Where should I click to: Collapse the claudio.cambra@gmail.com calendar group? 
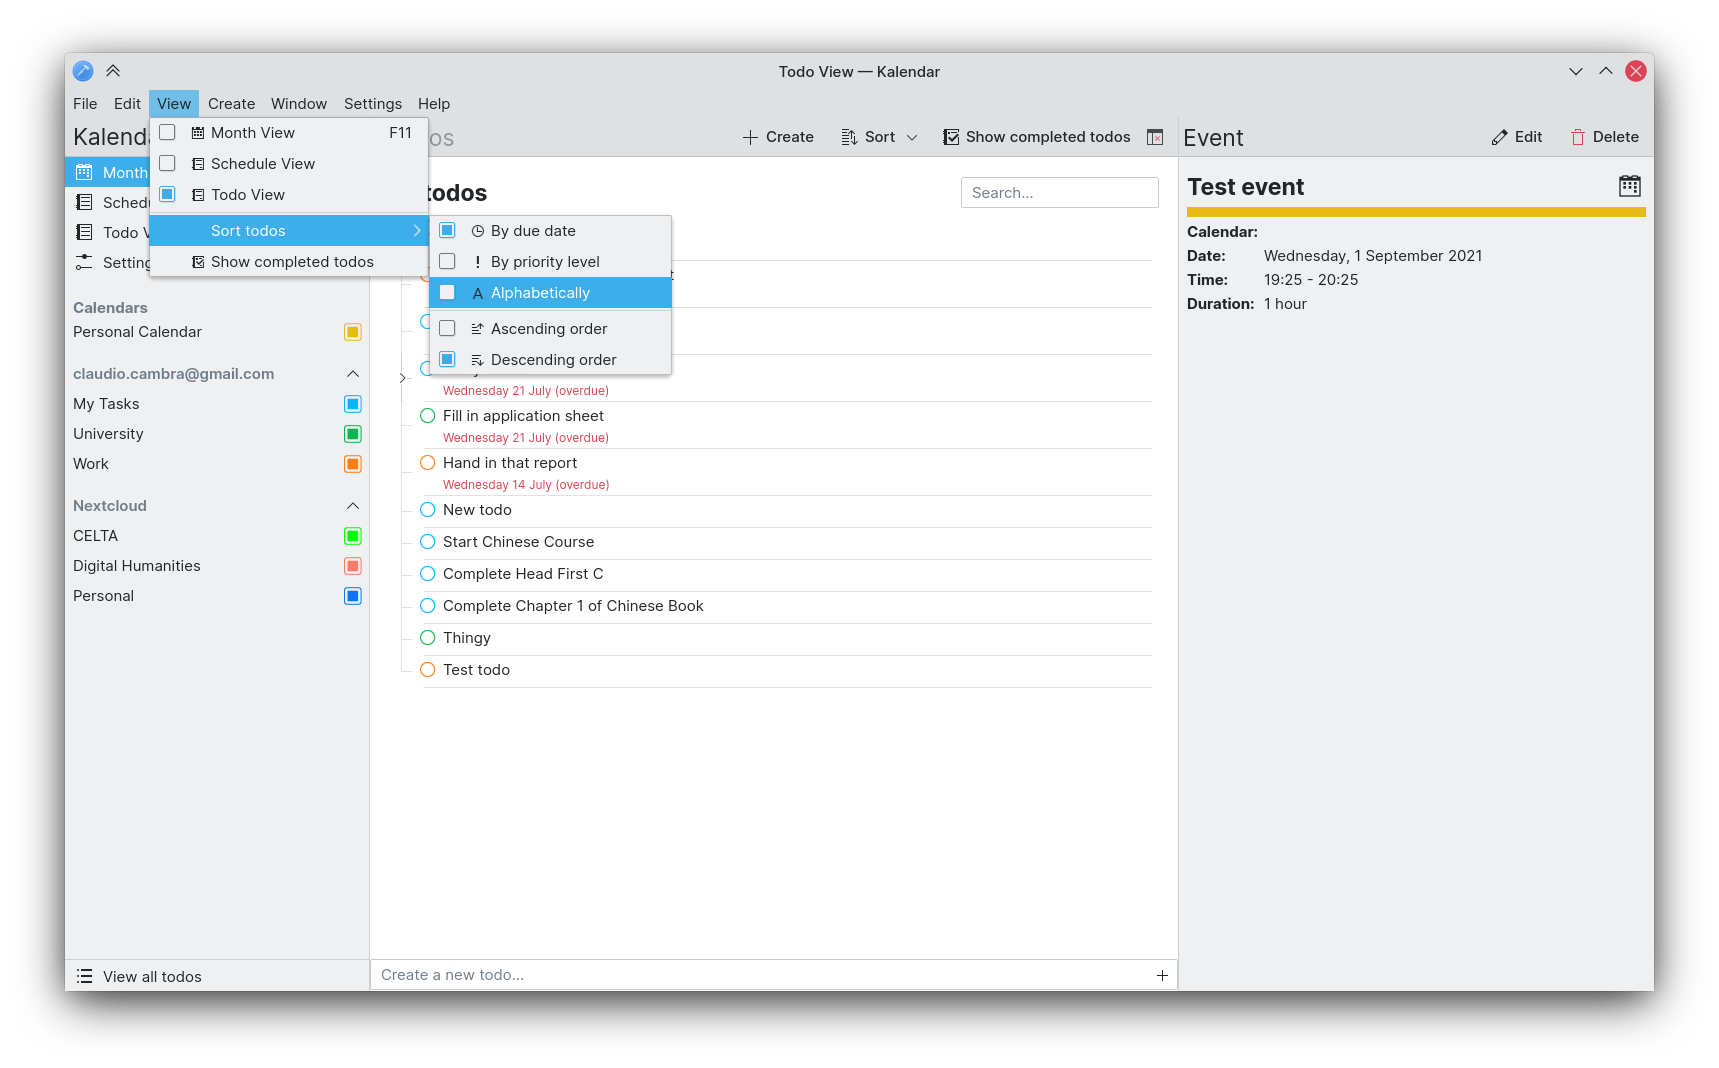pyautogui.click(x=353, y=374)
